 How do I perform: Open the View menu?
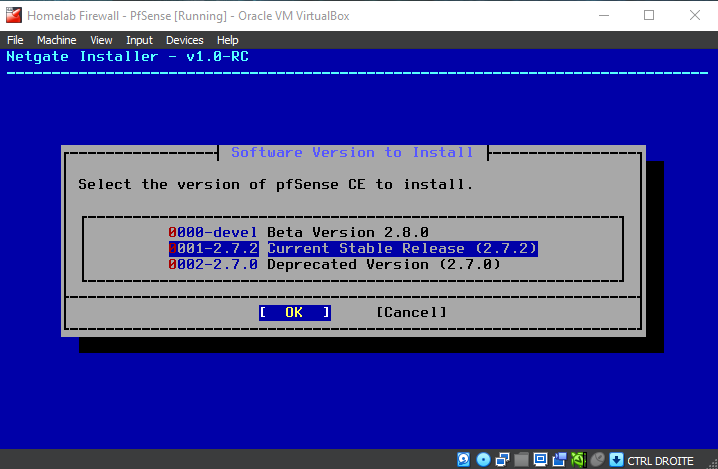point(101,40)
